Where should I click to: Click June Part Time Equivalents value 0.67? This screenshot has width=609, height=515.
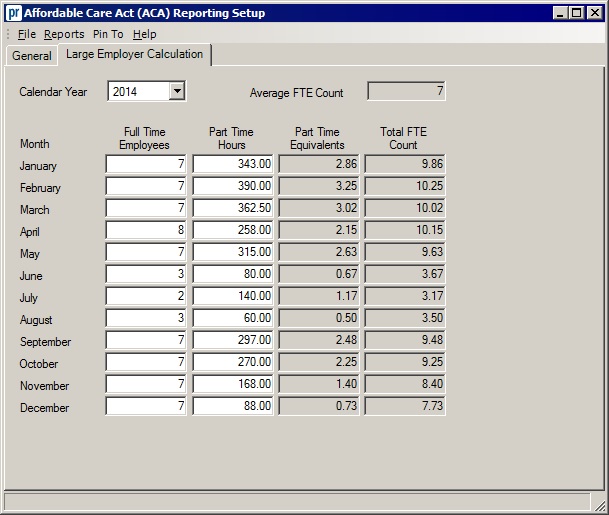point(319,274)
